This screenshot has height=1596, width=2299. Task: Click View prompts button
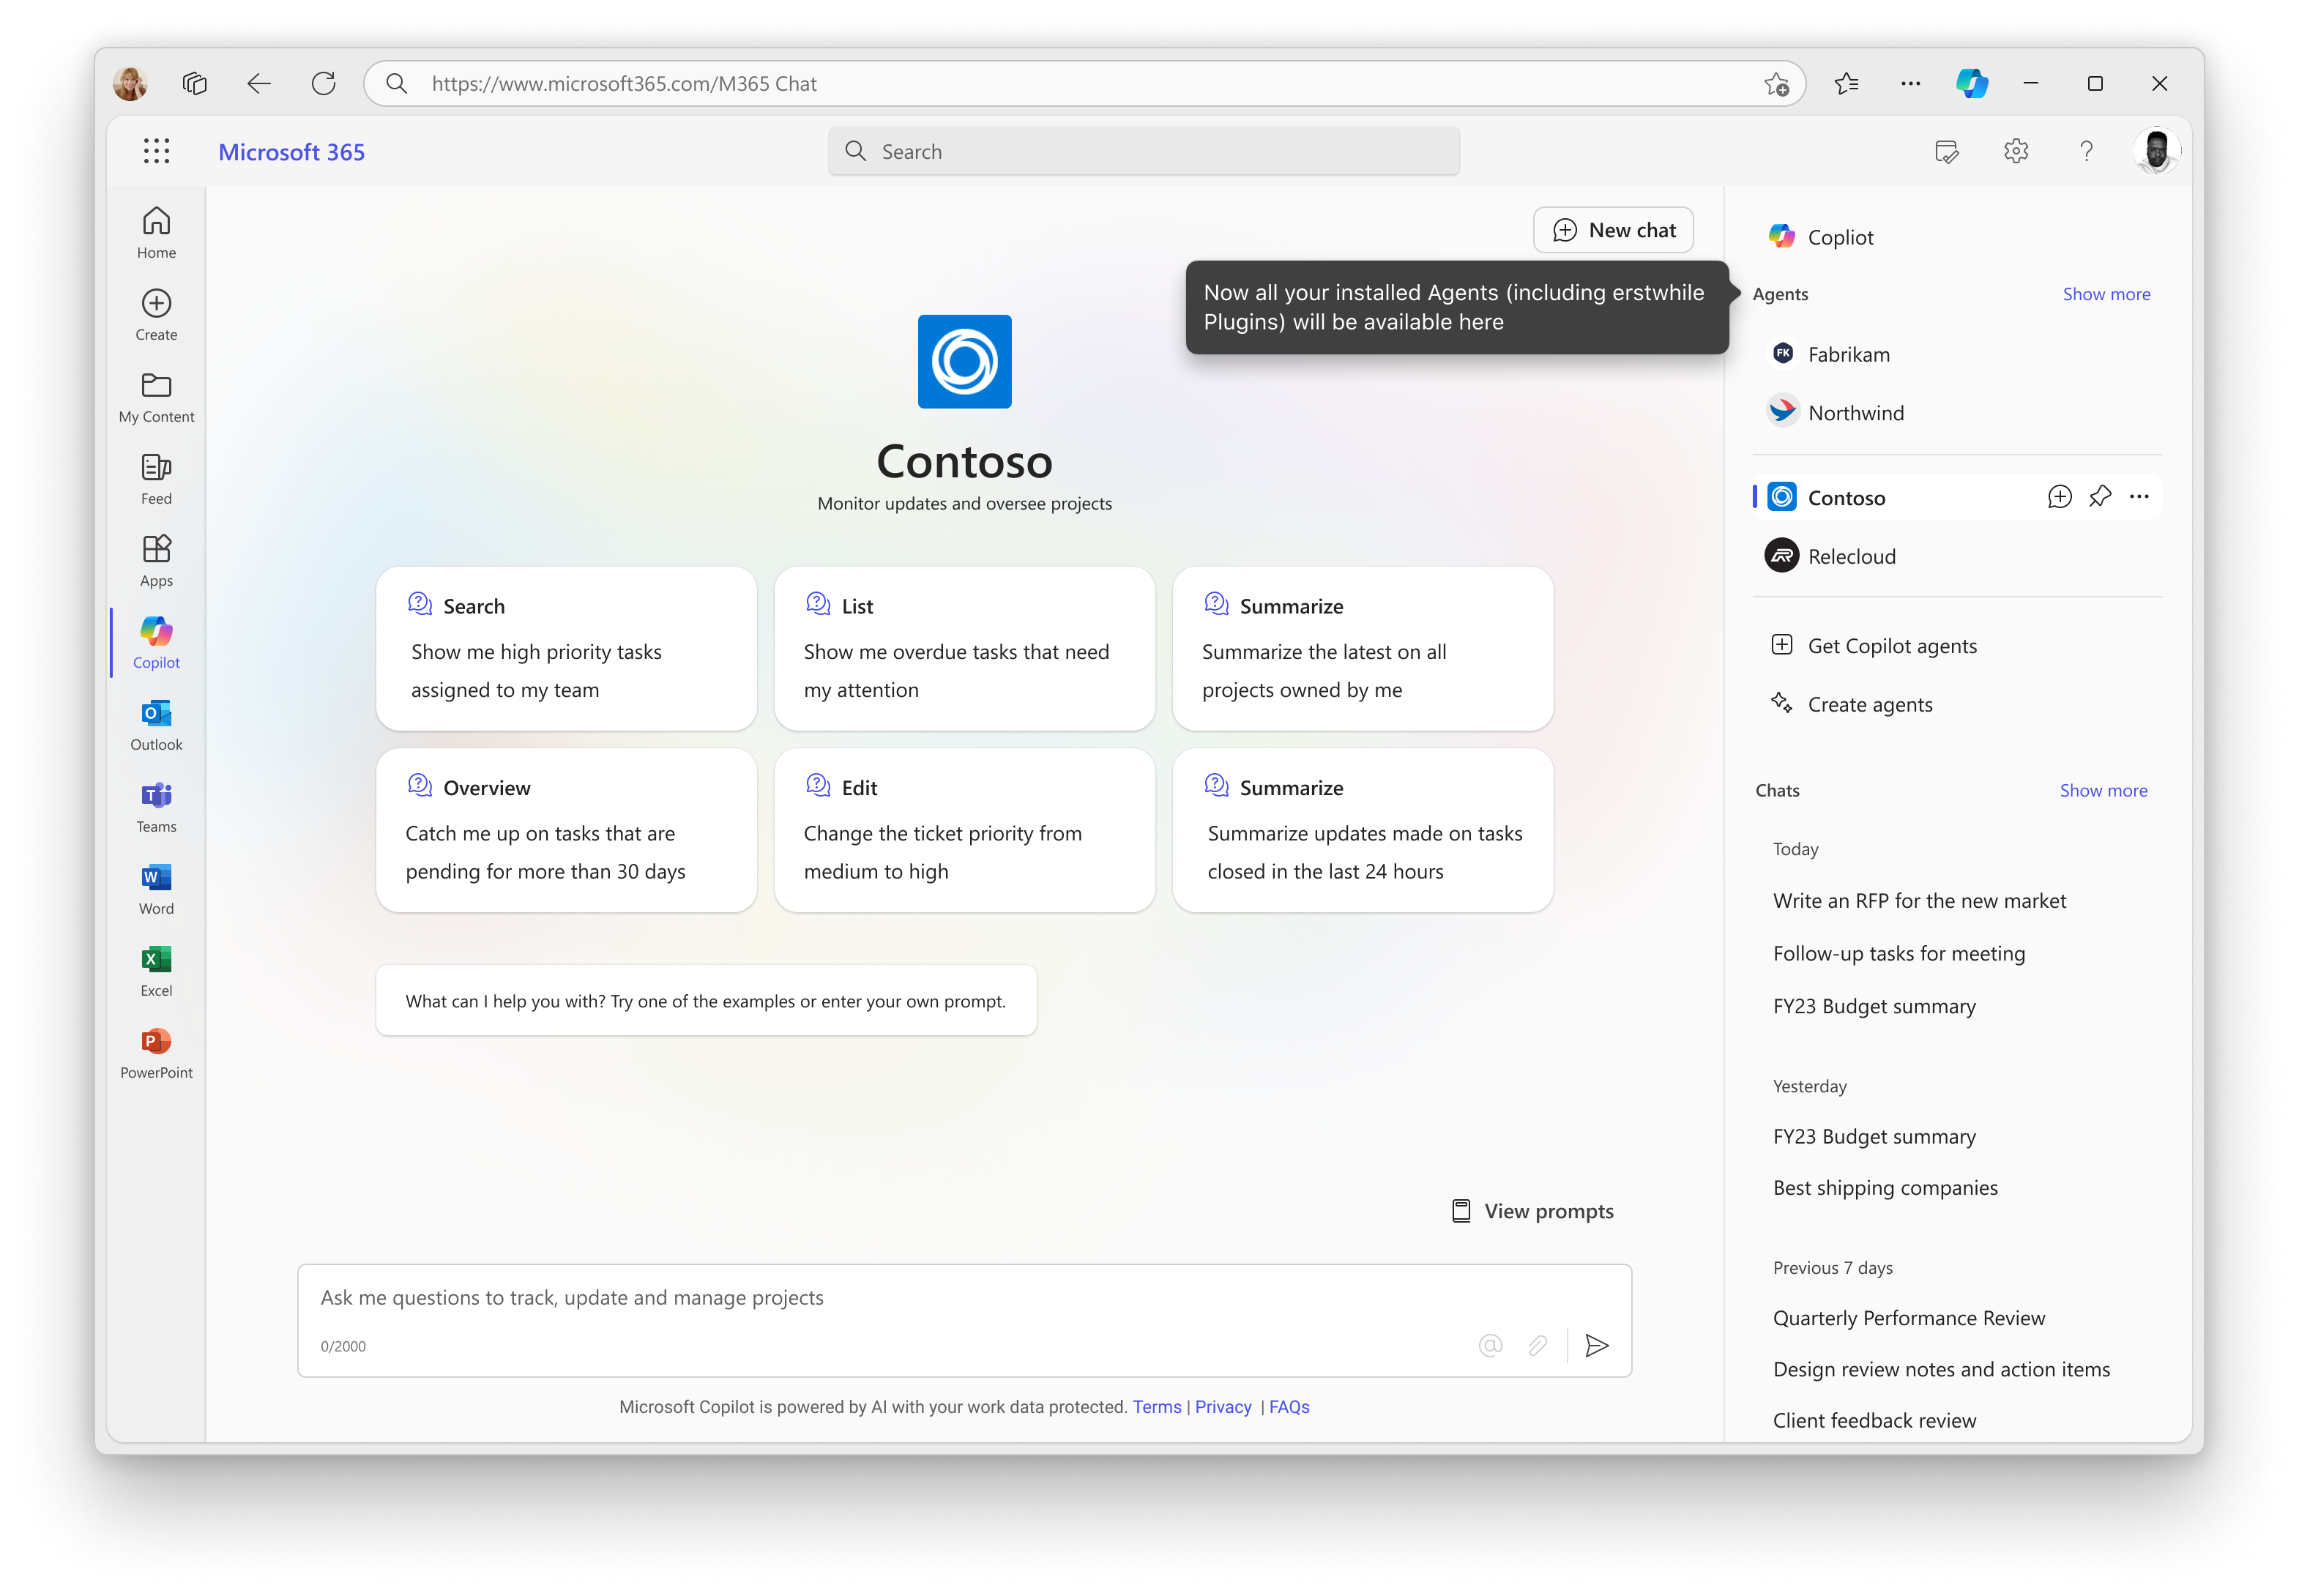[1532, 1211]
